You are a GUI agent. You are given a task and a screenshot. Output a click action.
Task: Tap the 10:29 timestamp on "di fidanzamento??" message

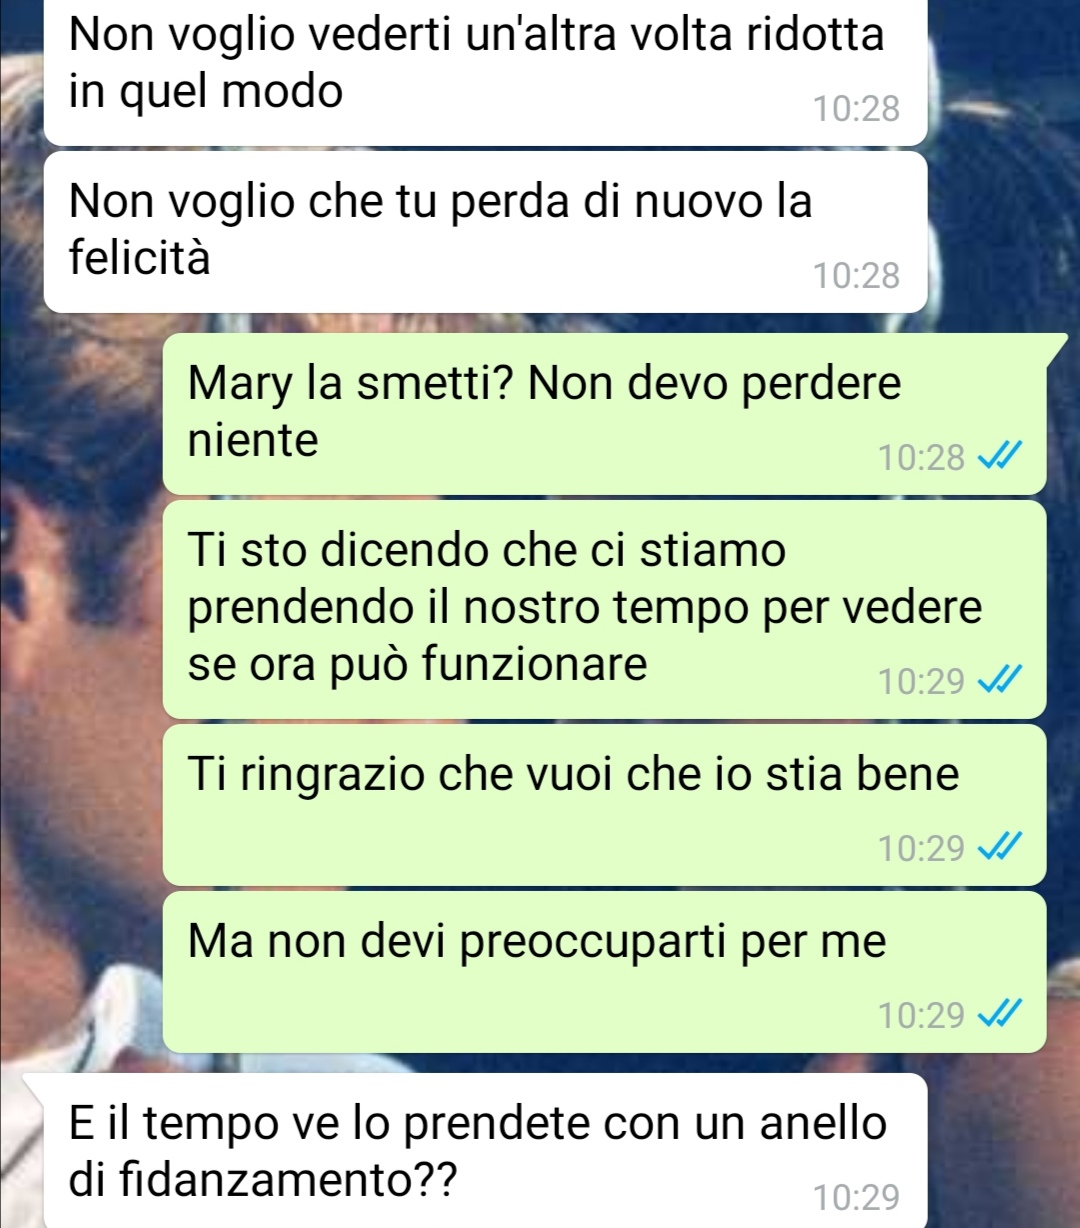[856, 1197]
